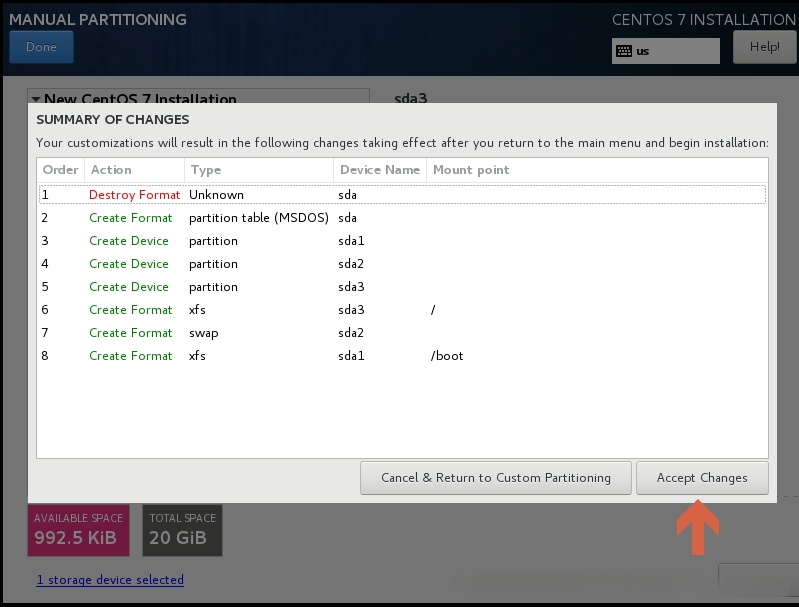
Task: Sort by the Mount point column header
Action: pyautogui.click(x=597, y=170)
